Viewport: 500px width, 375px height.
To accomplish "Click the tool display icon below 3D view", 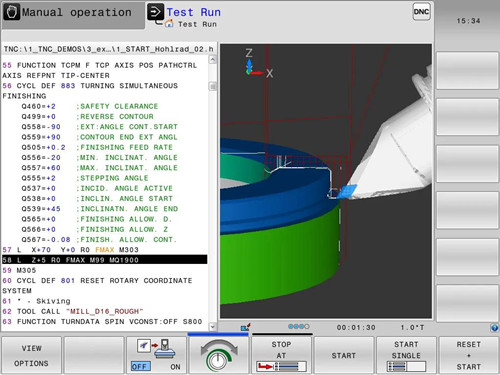I will (246, 327).
